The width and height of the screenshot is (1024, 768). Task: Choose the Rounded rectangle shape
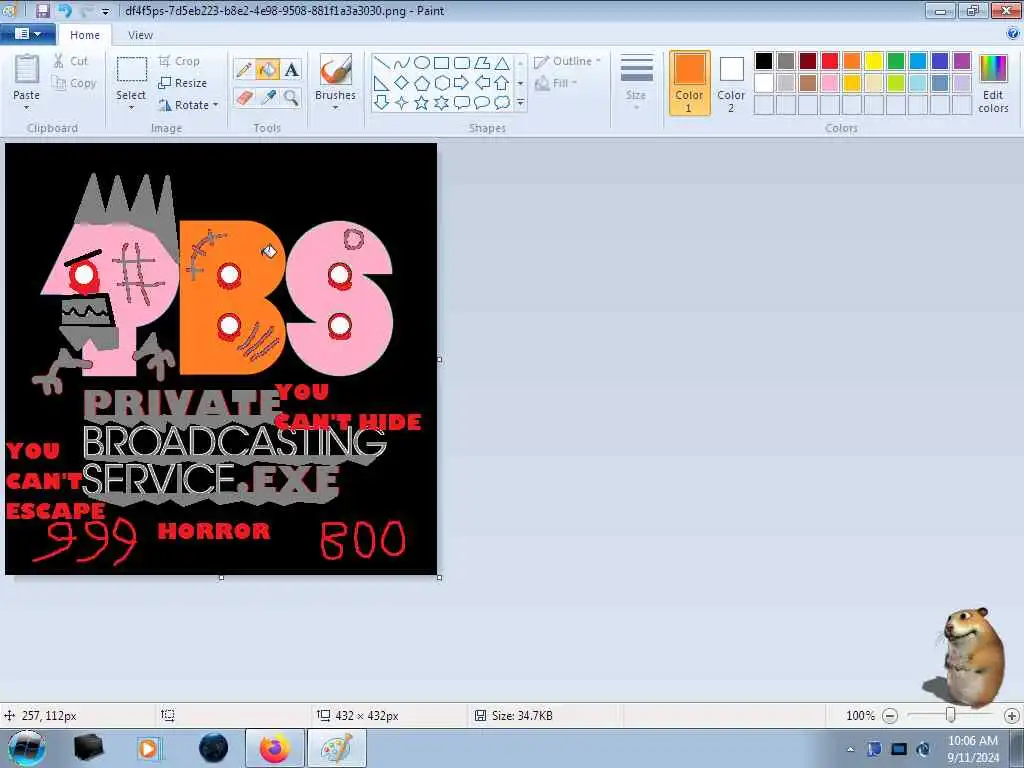pyautogui.click(x=462, y=63)
